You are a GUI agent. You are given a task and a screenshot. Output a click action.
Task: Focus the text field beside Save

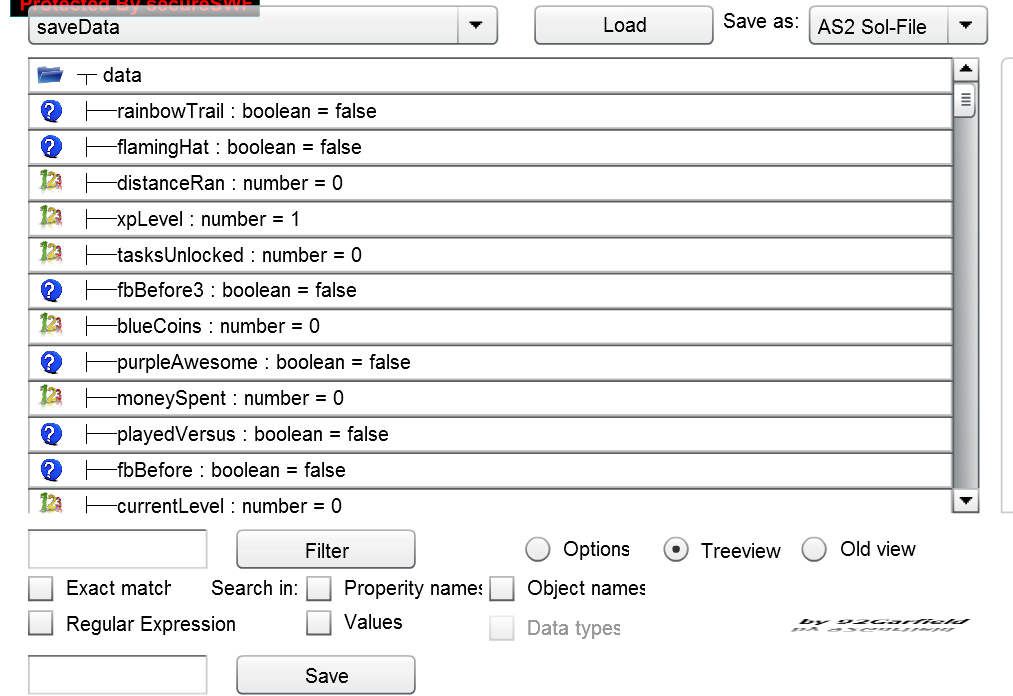pyautogui.click(x=118, y=675)
